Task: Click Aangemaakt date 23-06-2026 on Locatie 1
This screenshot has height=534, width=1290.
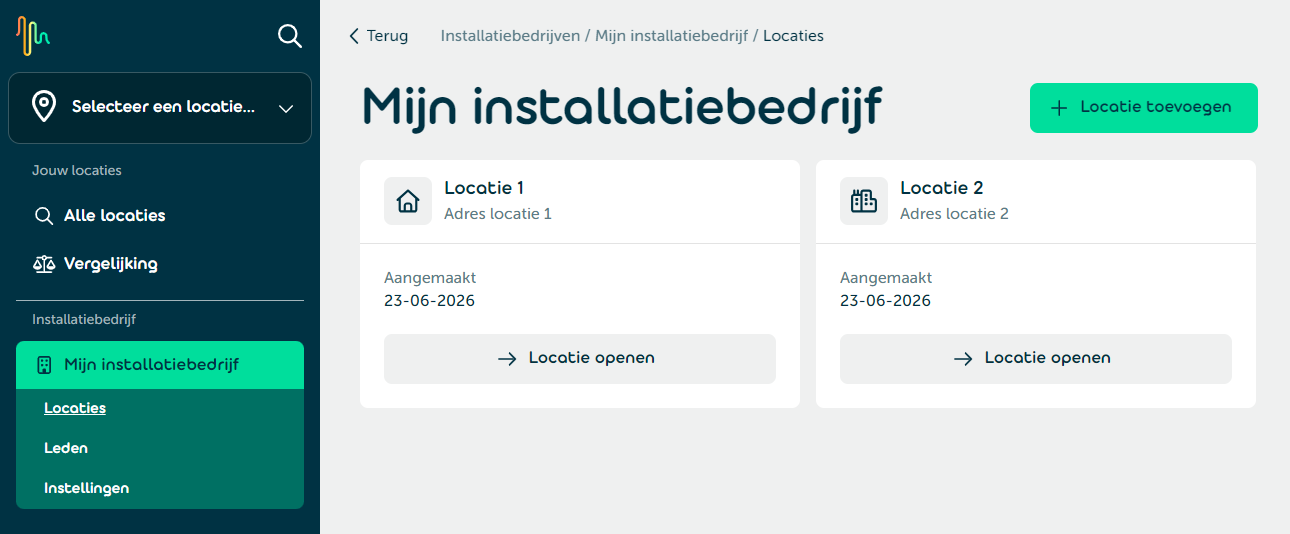Action: [x=429, y=301]
